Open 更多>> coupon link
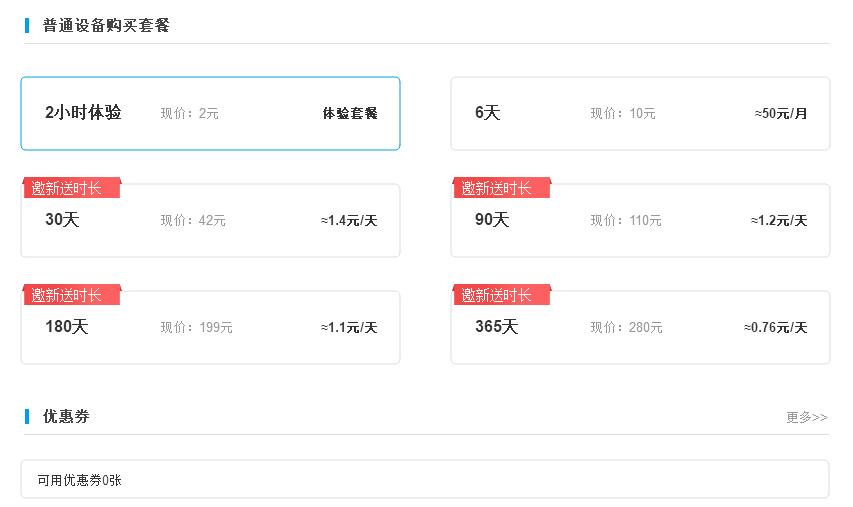Image resolution: width=853 pixels, height=507 pixels. pyautogui.click(x=806, y=417)
